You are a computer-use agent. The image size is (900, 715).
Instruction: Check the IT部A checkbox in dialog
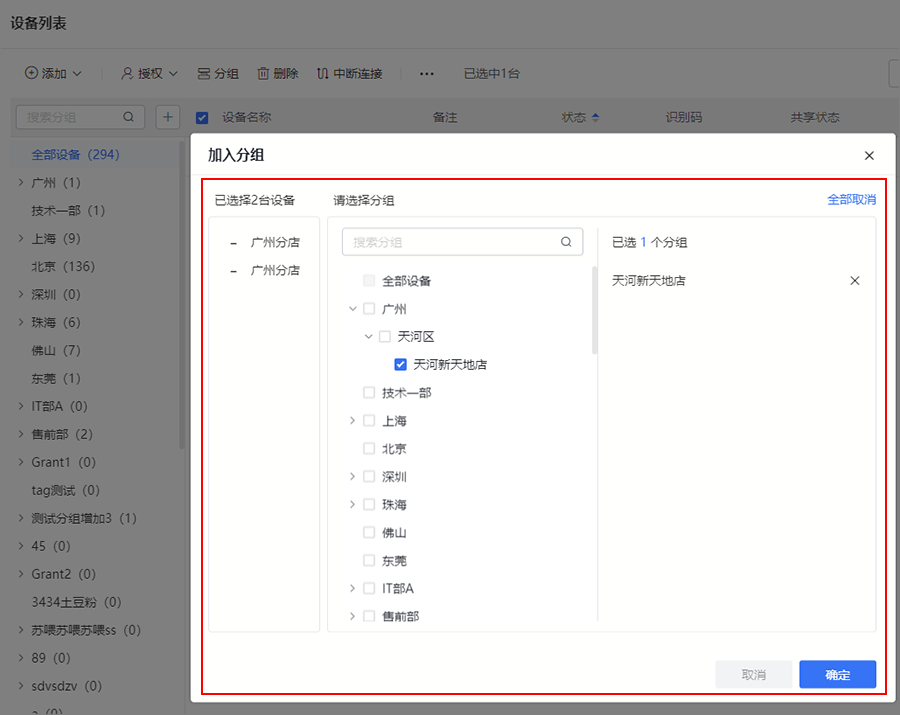coord(369,588)
